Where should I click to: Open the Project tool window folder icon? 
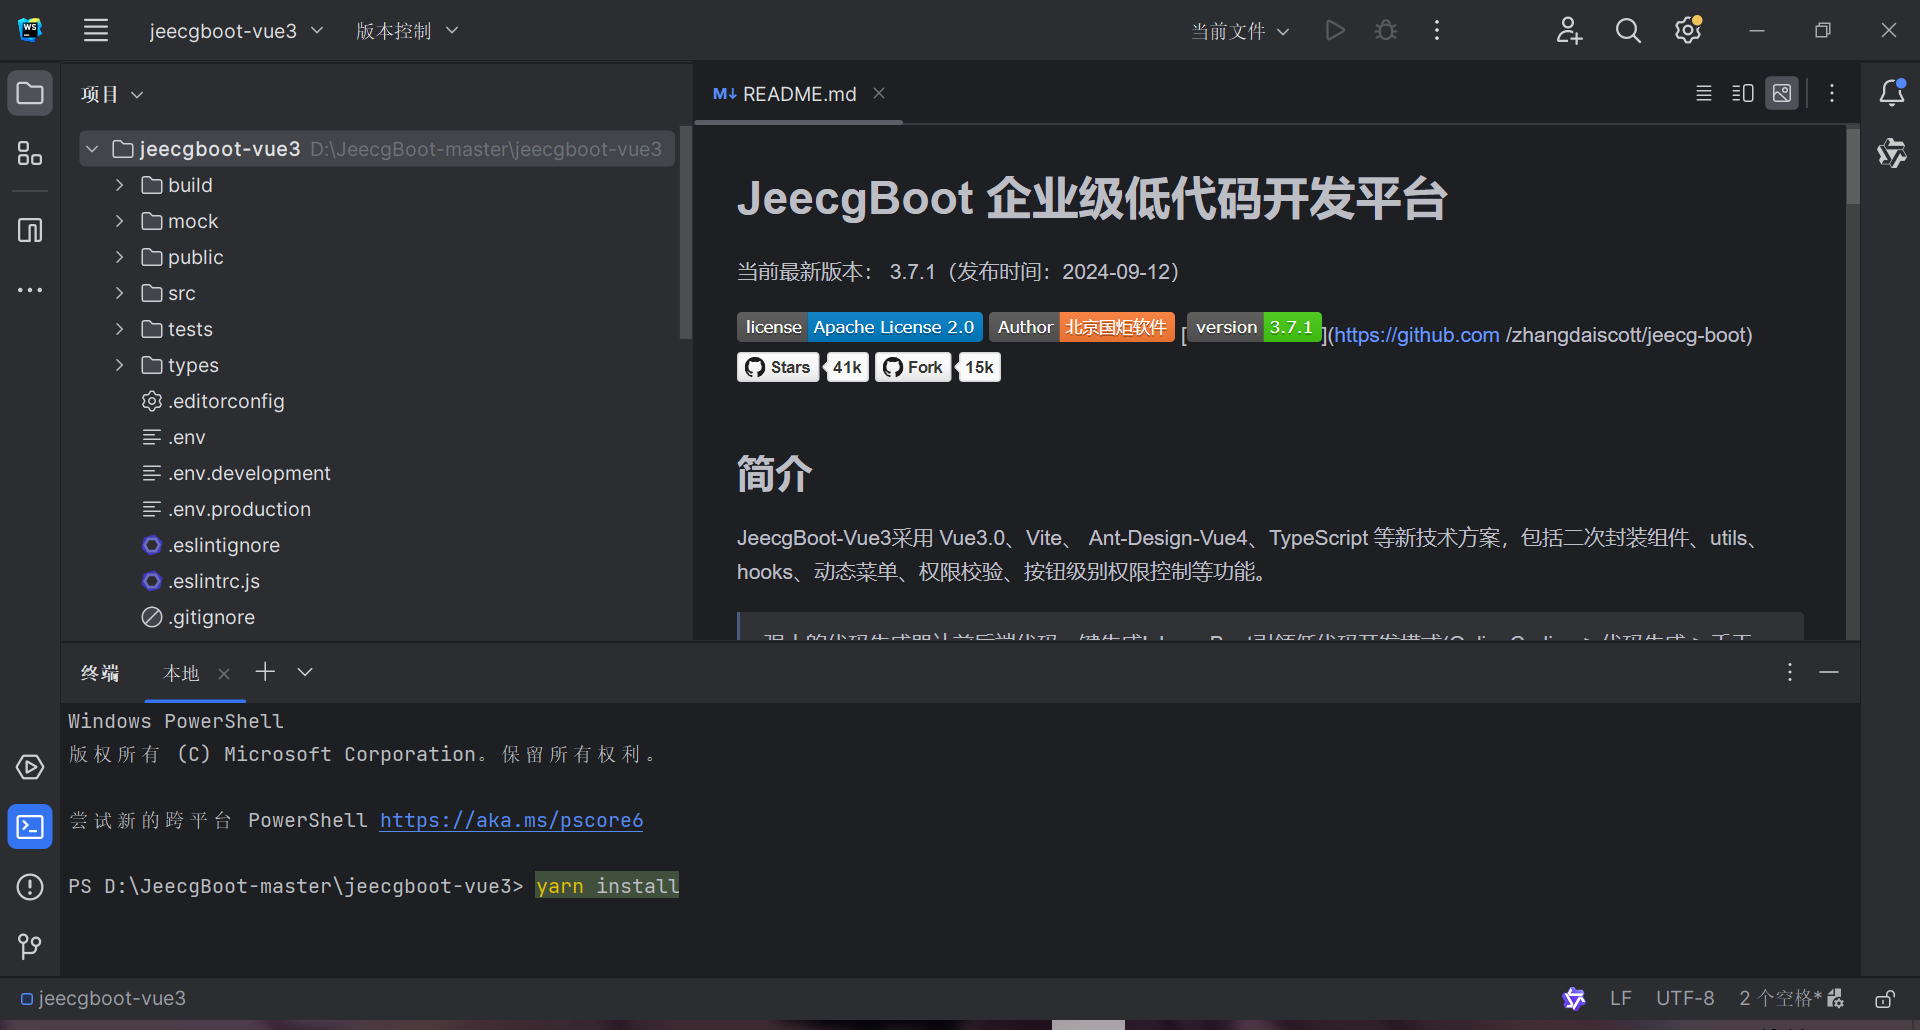pos(30,94)
